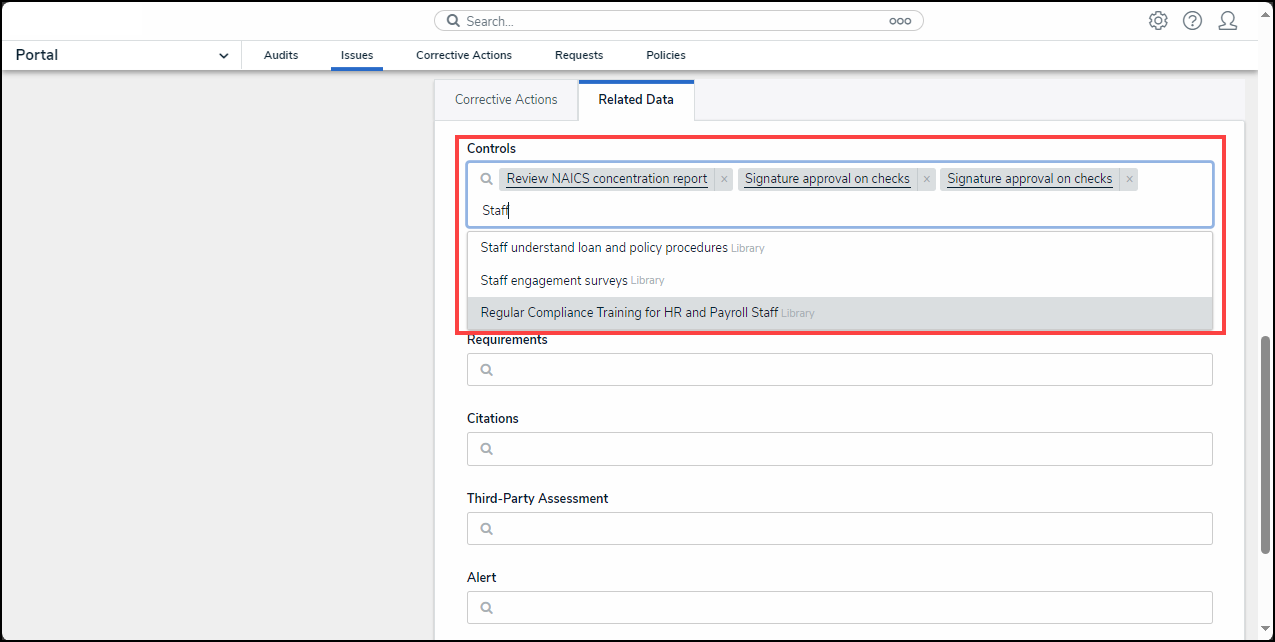The image size is (1275, 642).
Task: Switch to the Corrective Actions tab
Action: point(506,100)
